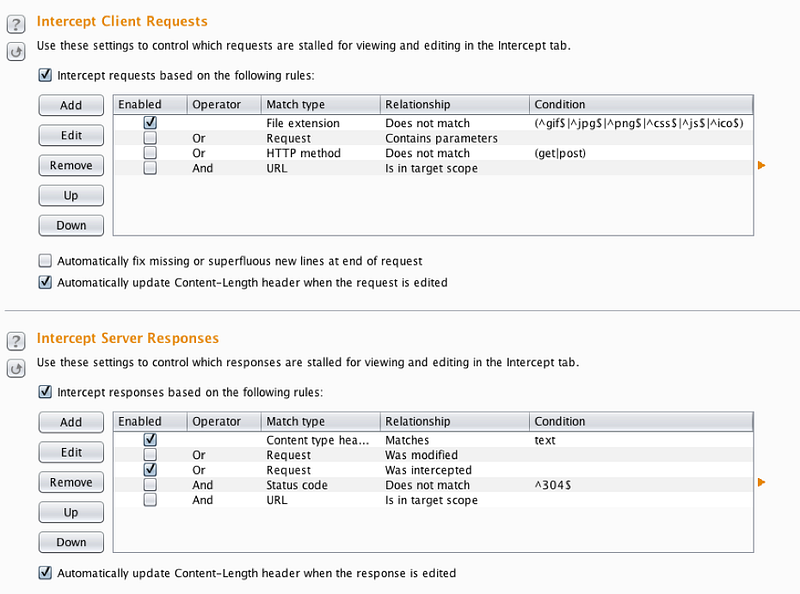Open help for Intercept Server Responses
The height and width of the screenshot is (594, 800).
click(x=16, y=341)
